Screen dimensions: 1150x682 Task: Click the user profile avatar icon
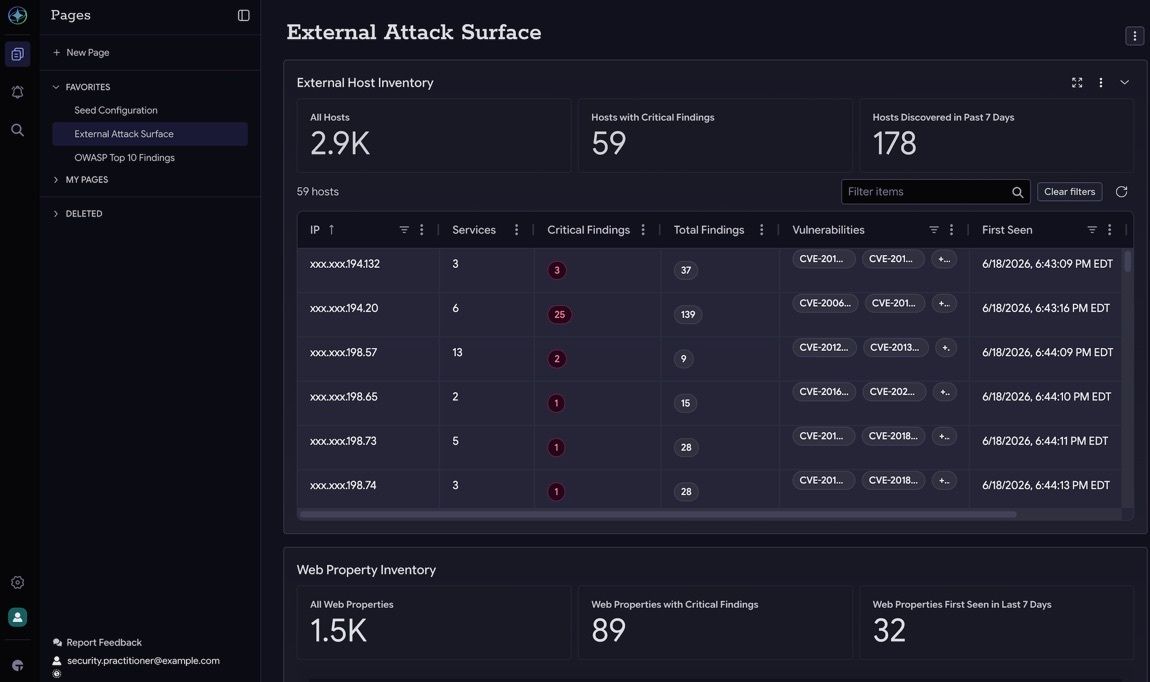pyautogui.click(x=18, y=617)
